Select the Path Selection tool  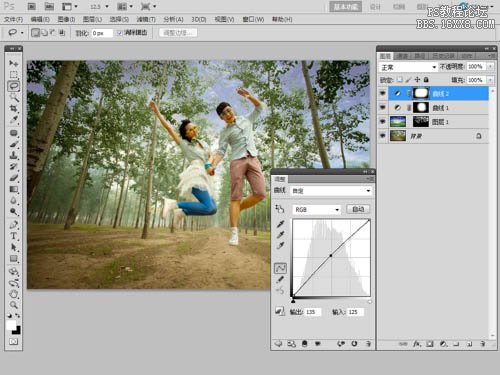coord(14,247)
